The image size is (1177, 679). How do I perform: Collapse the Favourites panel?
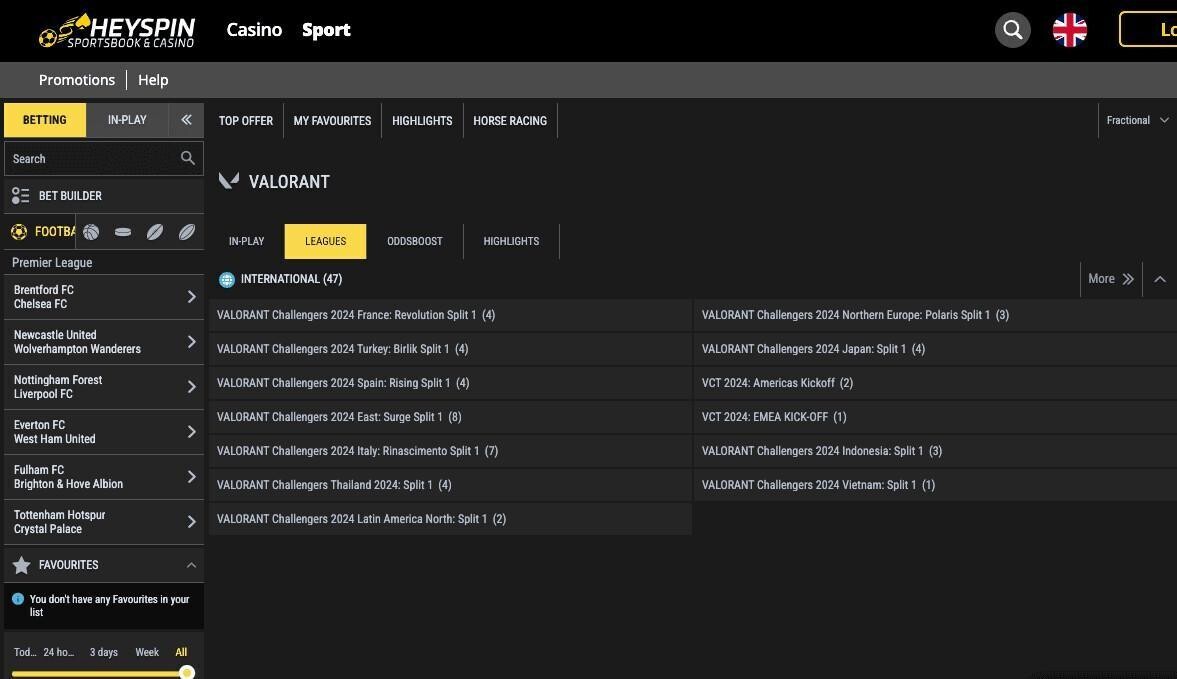(x=191, y=565)
